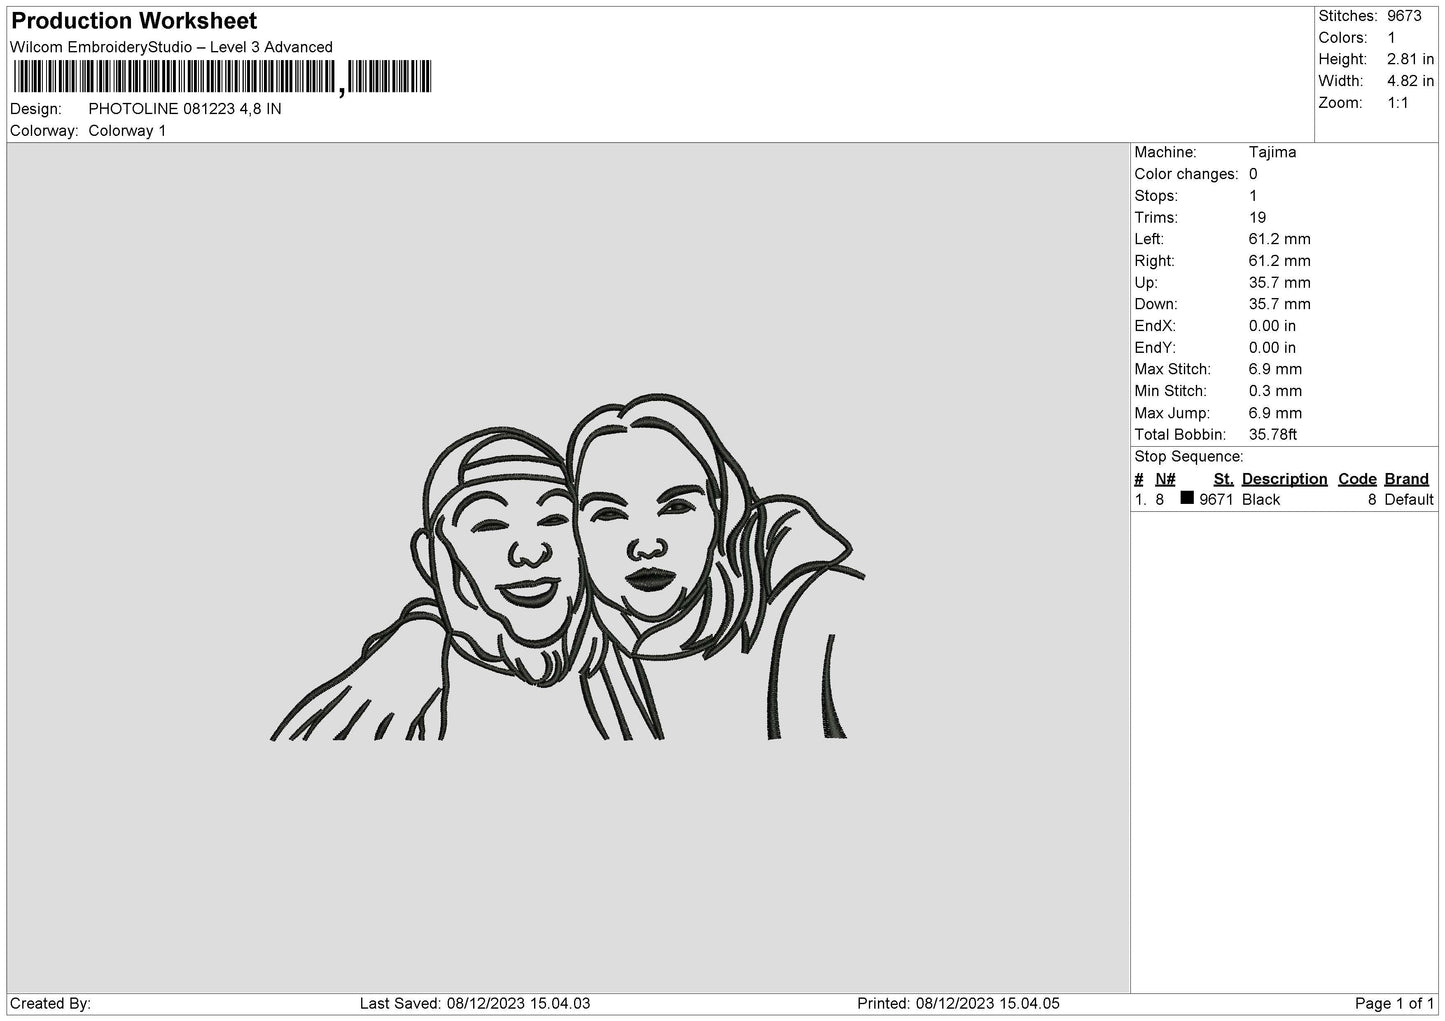
Task: Click the EndX value 0.00 in
Action: (1272, 326)
